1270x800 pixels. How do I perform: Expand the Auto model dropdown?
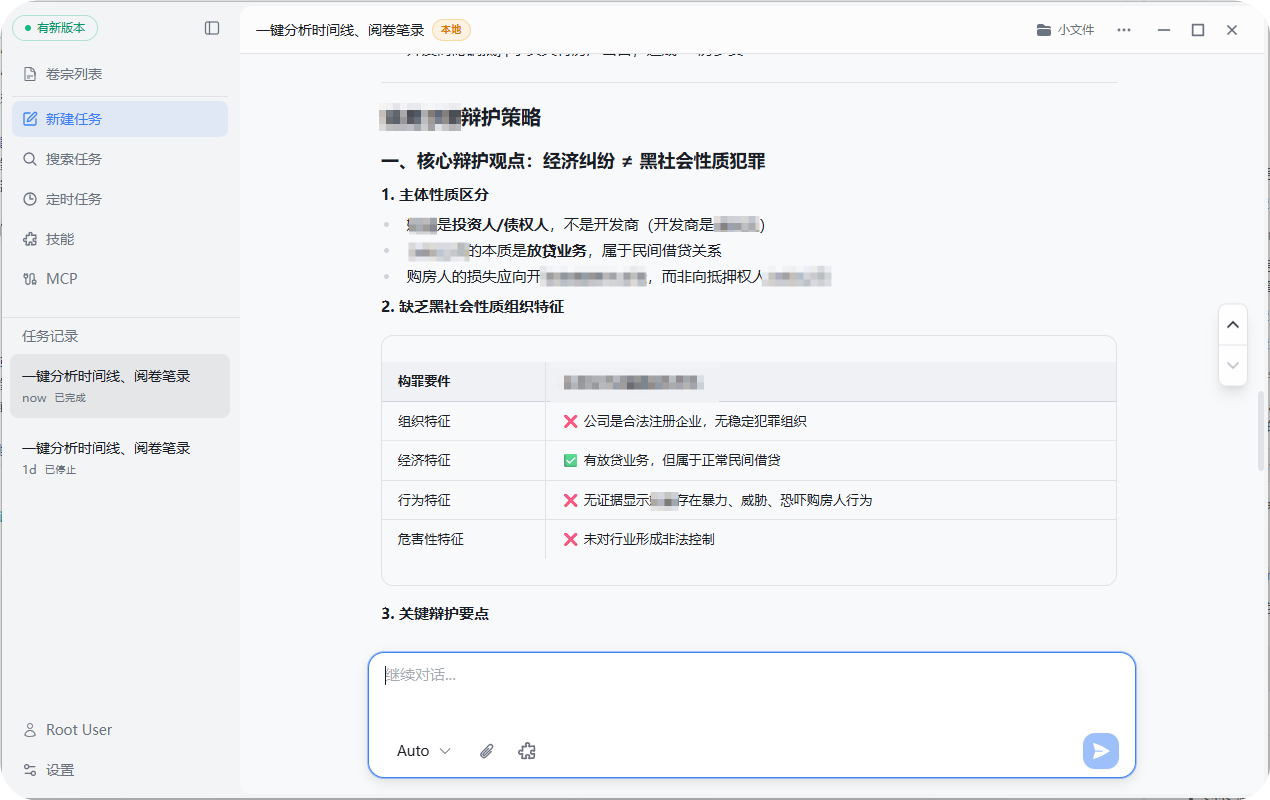coord(424,751)
